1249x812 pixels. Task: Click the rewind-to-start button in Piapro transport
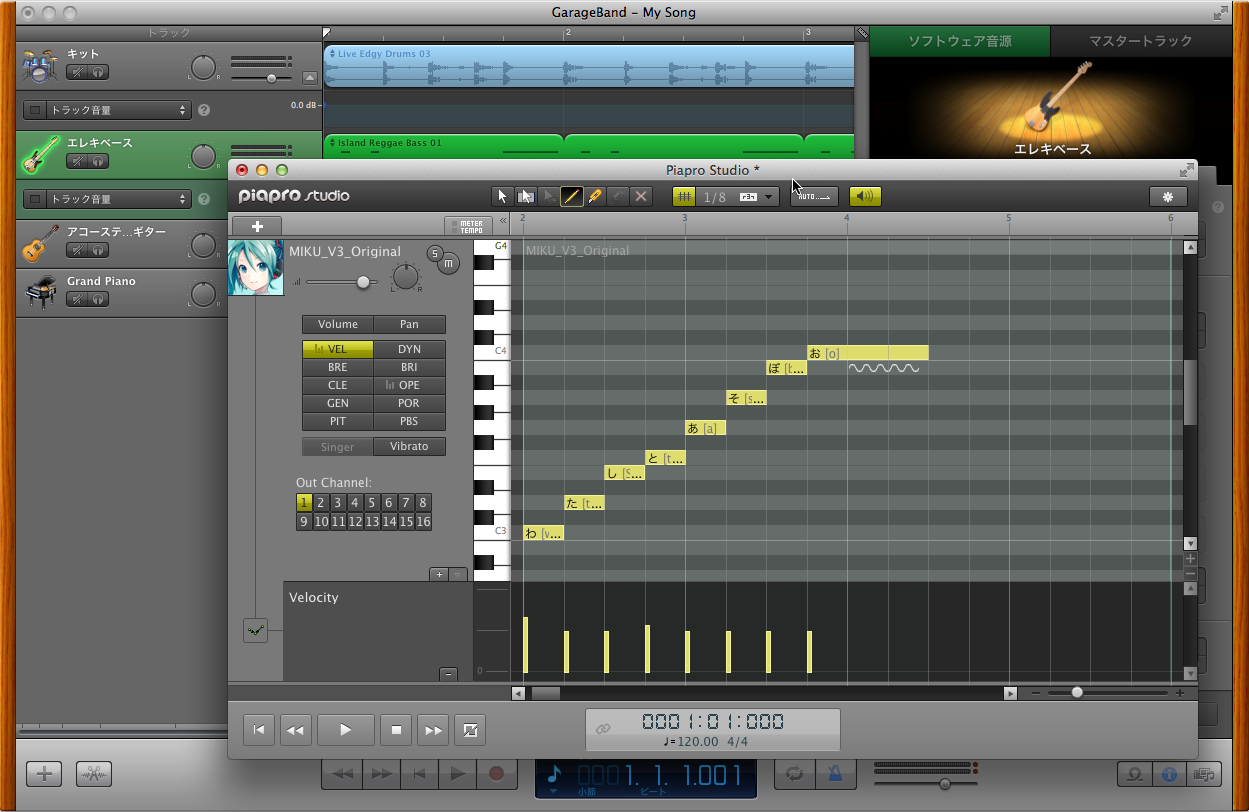[258, 730]
